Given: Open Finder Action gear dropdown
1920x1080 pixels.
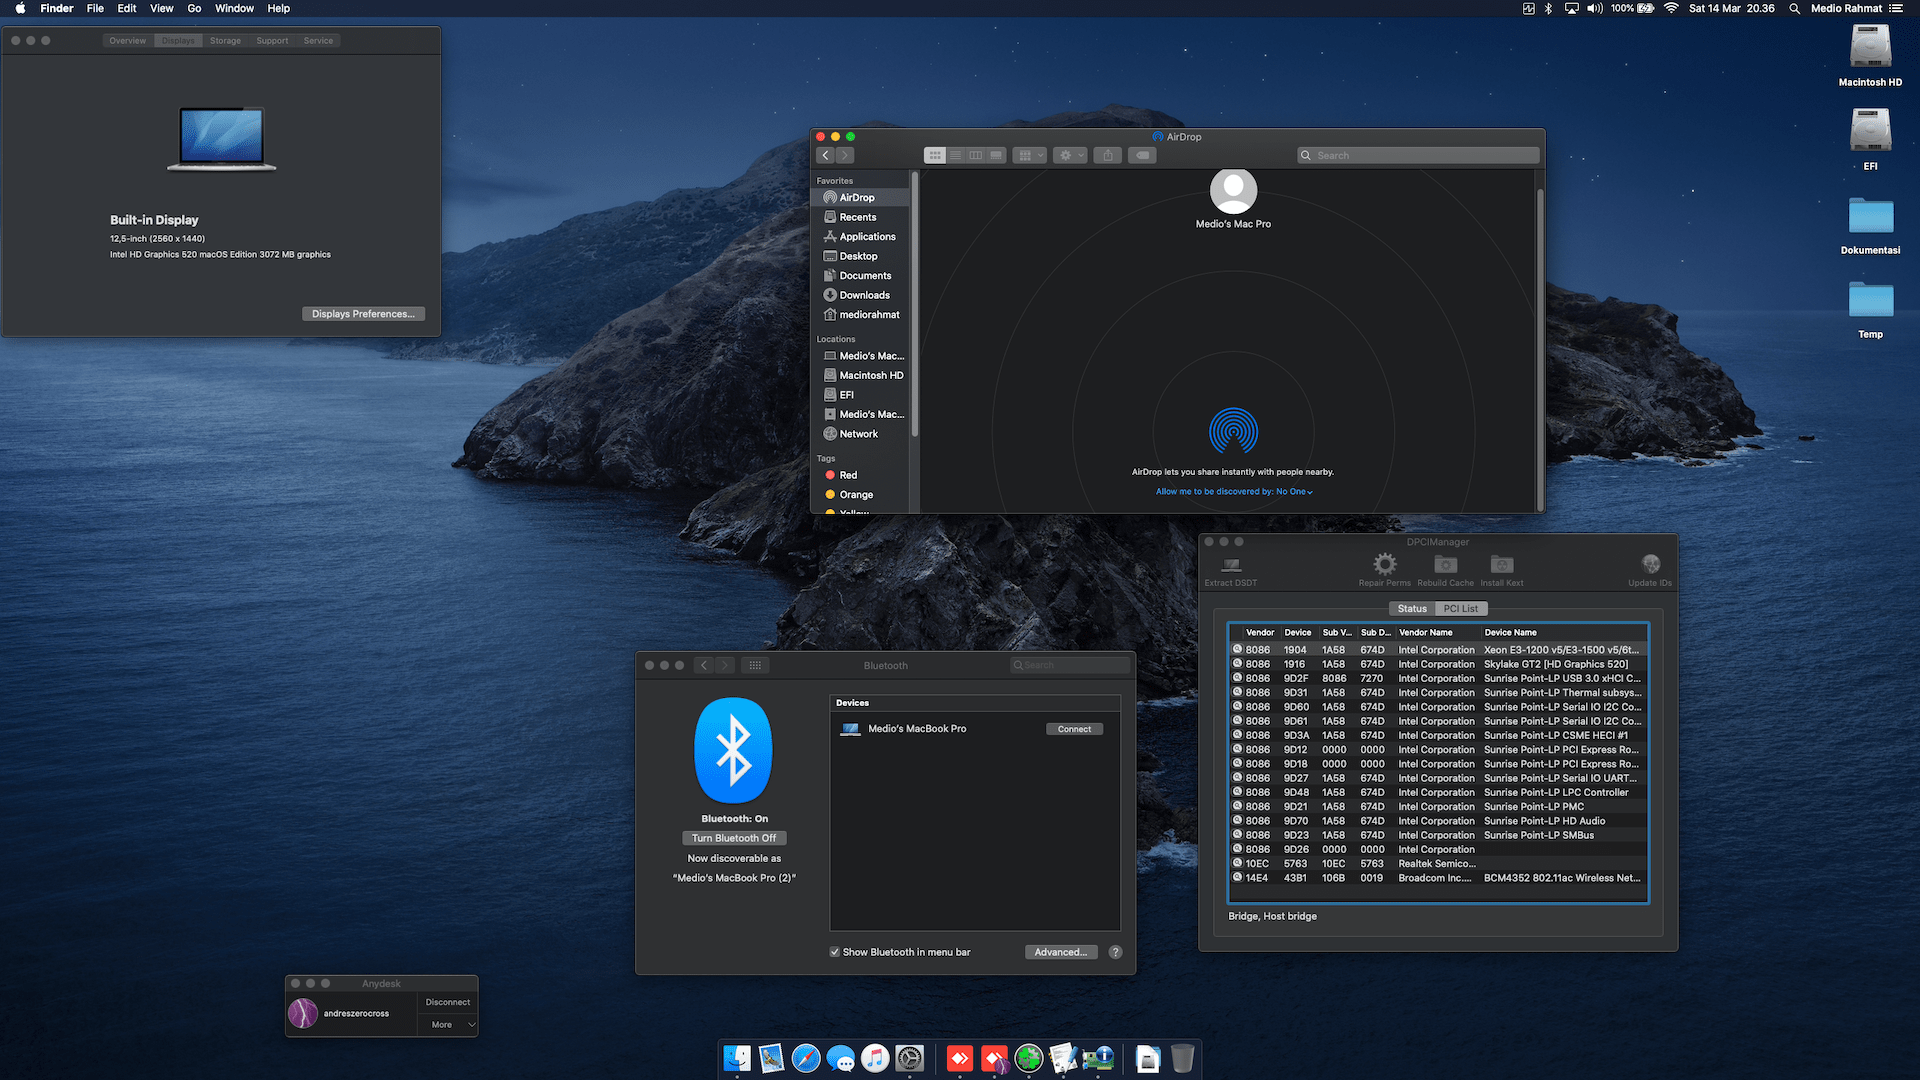Looking at the screenshot, I should (x=1070, y=155).
